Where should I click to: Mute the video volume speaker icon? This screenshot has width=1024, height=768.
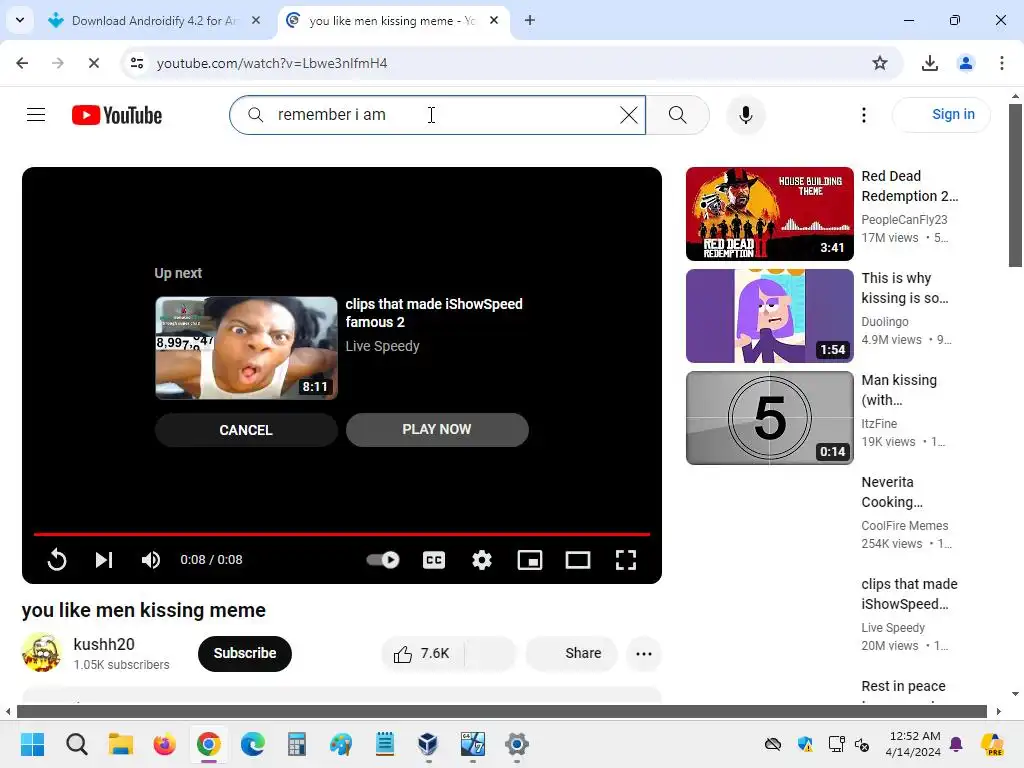(151, 560)
